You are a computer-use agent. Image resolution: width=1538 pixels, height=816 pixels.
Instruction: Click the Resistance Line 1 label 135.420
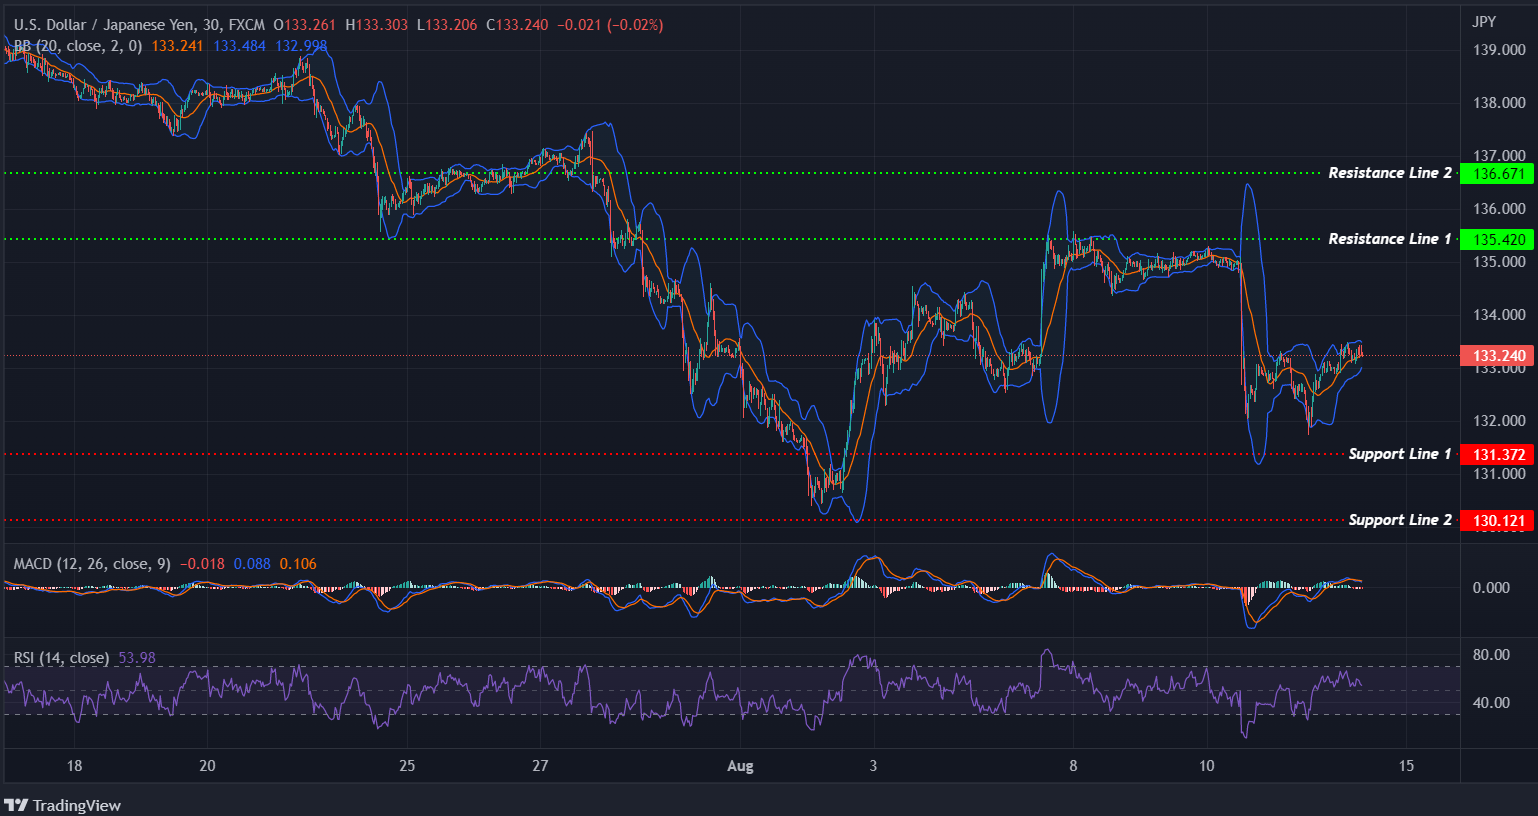tap(1500, 239)
